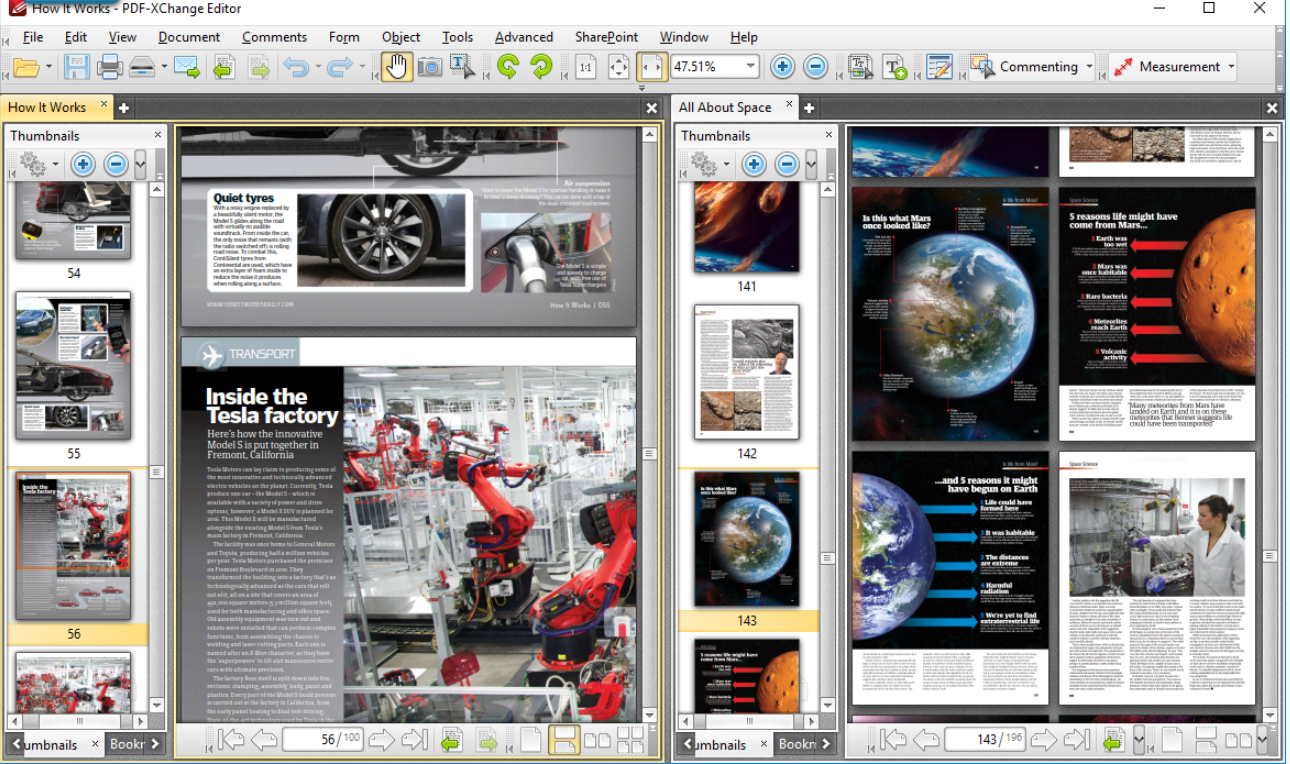Set zoom to actual size 1:1
This screenshot has height=764, width=1290.
click(586, 67)
